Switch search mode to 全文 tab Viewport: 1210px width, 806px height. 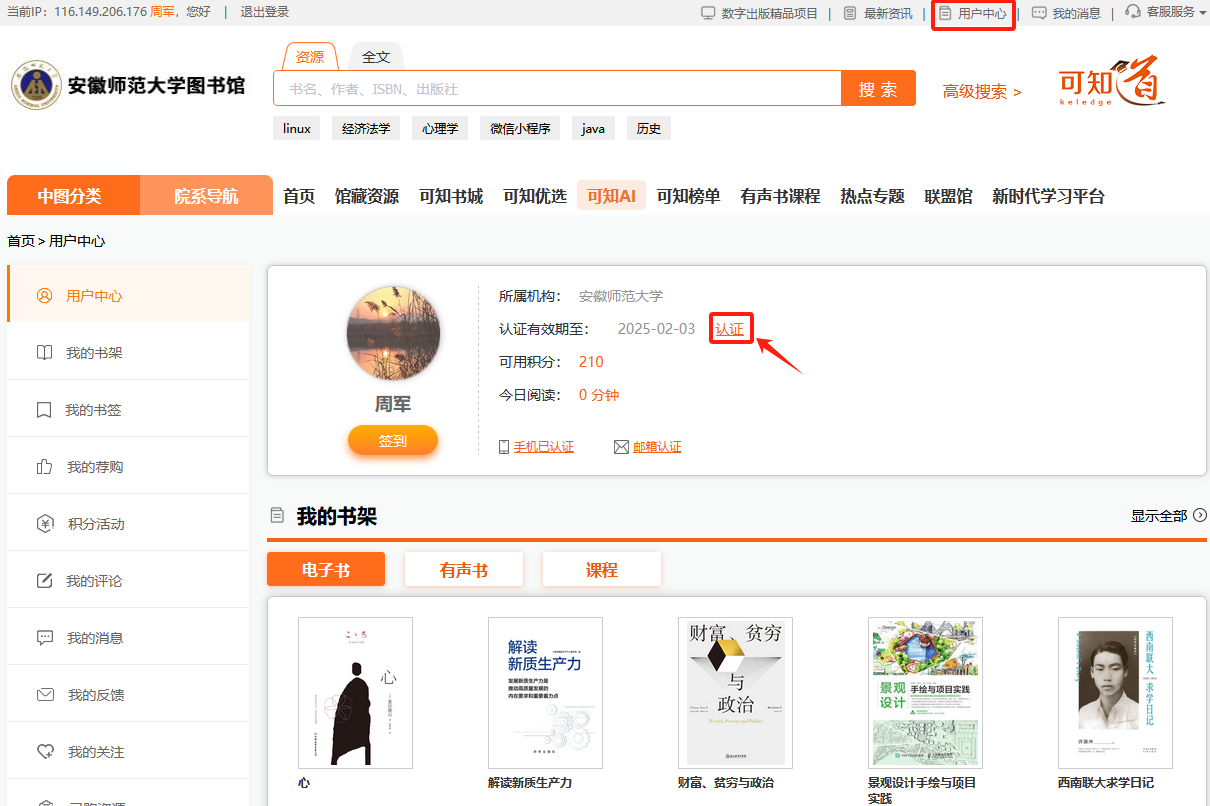(x=376, y=57)
